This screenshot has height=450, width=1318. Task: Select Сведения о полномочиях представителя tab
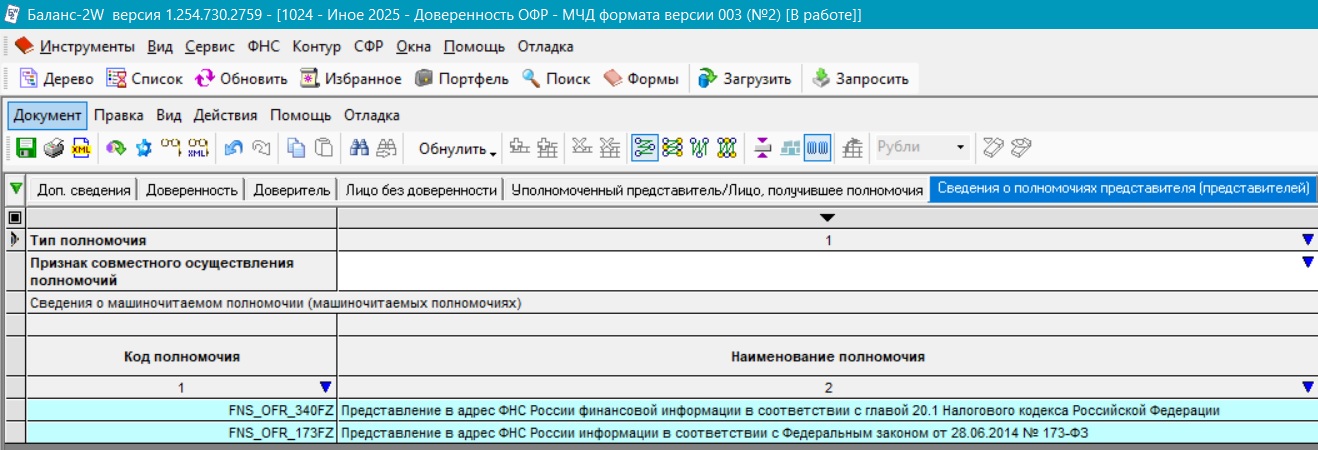pos(1123,189)
